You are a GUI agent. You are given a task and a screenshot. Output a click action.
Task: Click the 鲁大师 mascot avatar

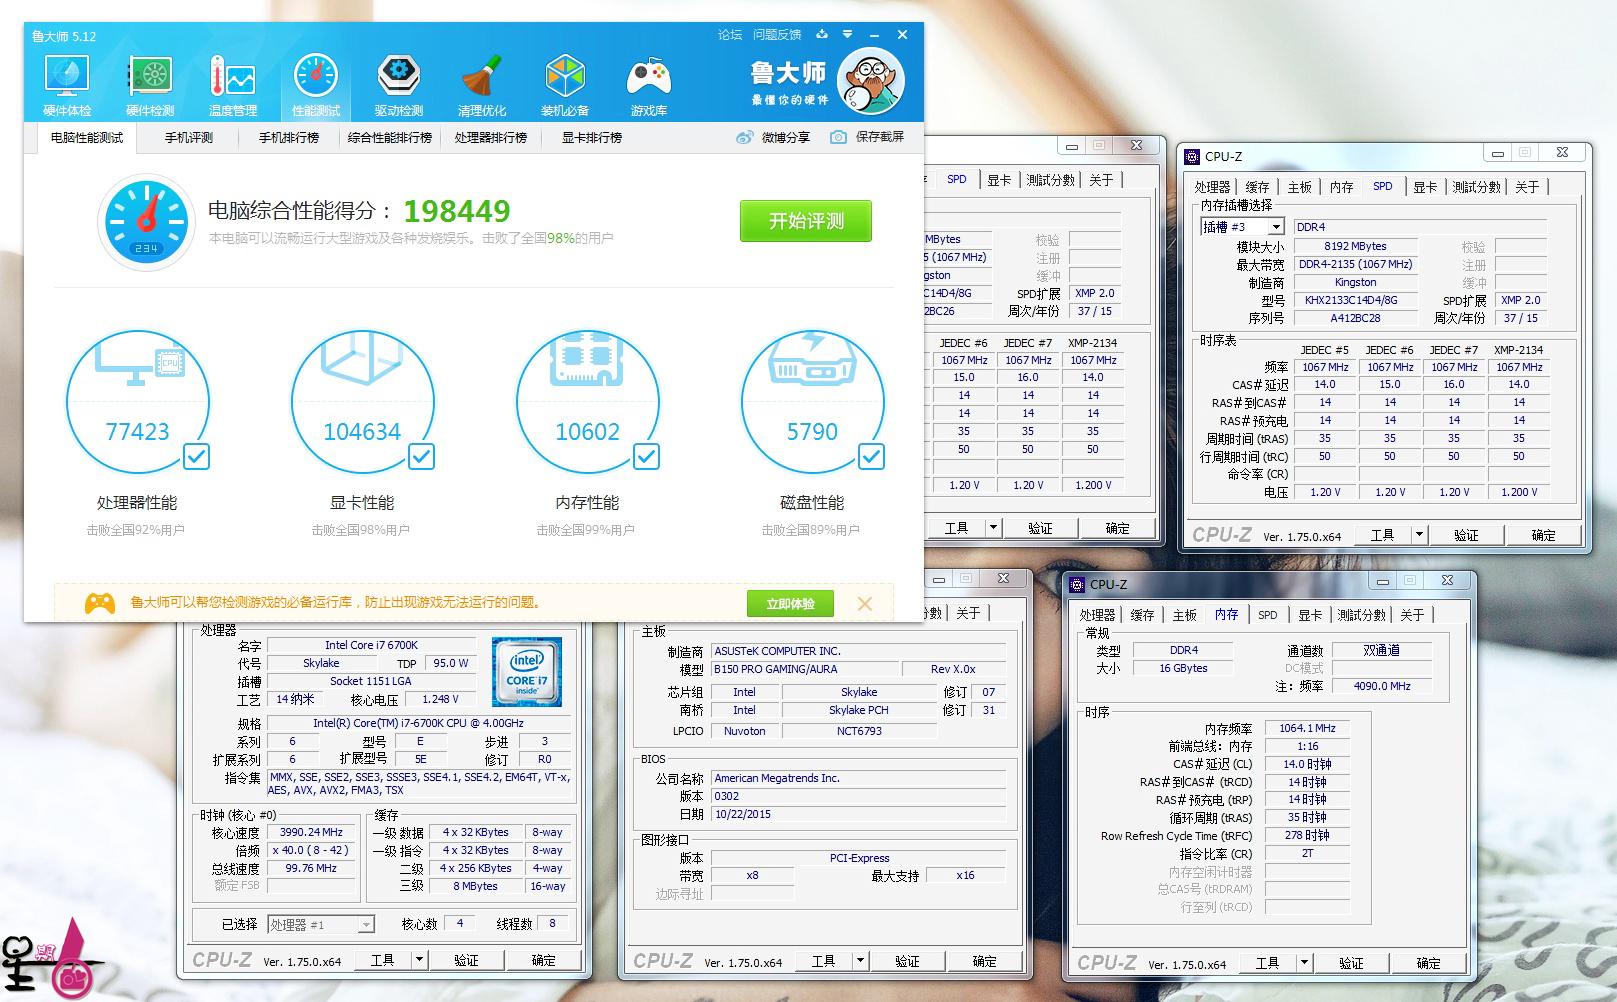pyautogui.click(x=870, y=82)
